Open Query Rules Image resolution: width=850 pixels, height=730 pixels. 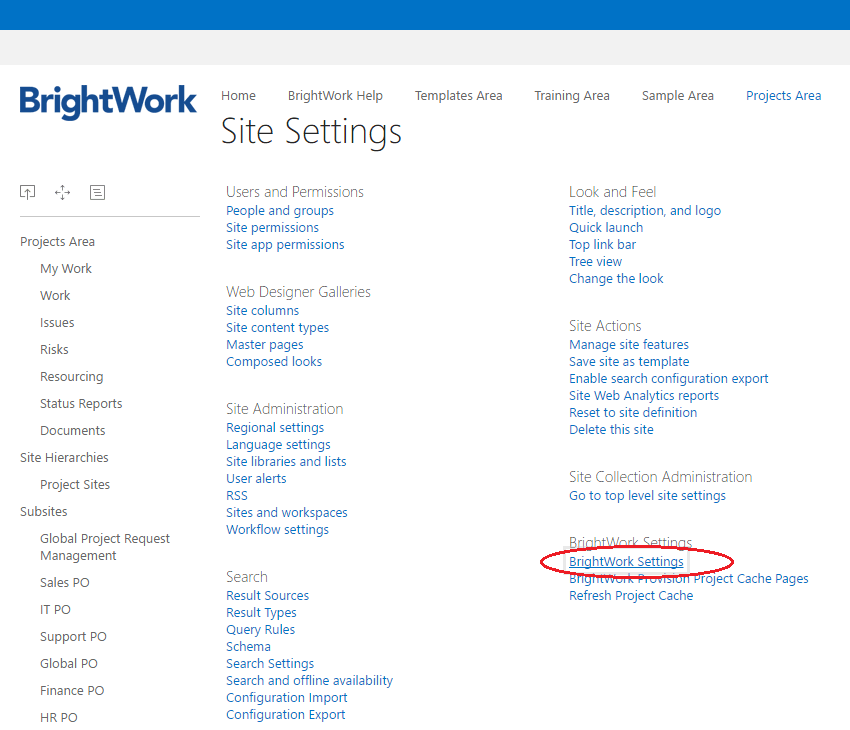tap(260, 630)
